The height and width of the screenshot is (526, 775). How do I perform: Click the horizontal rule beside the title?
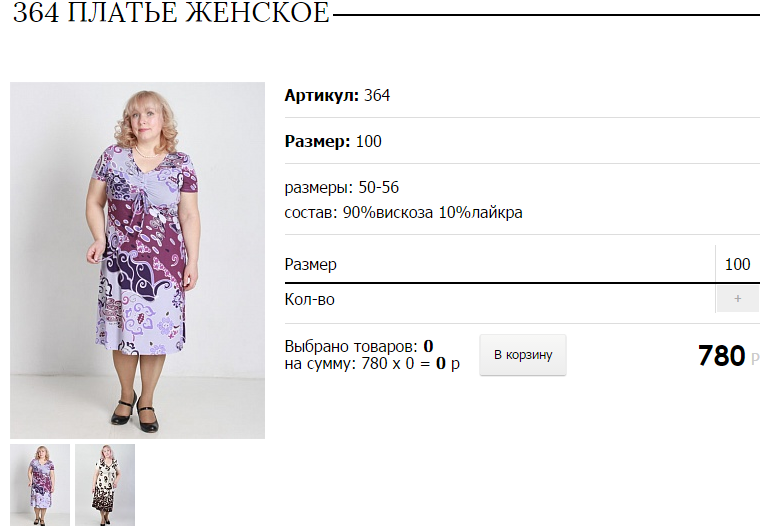pyautogui.click(x=547, y=15)
